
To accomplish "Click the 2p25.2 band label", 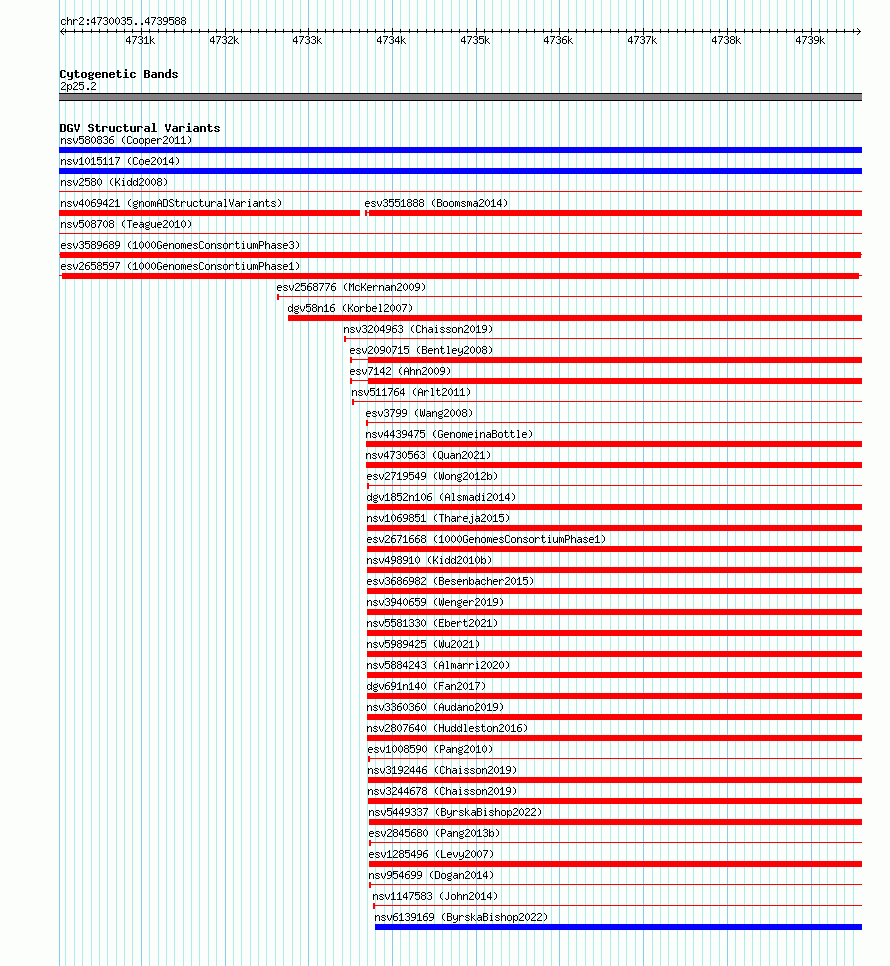I will tap(78, 86).
